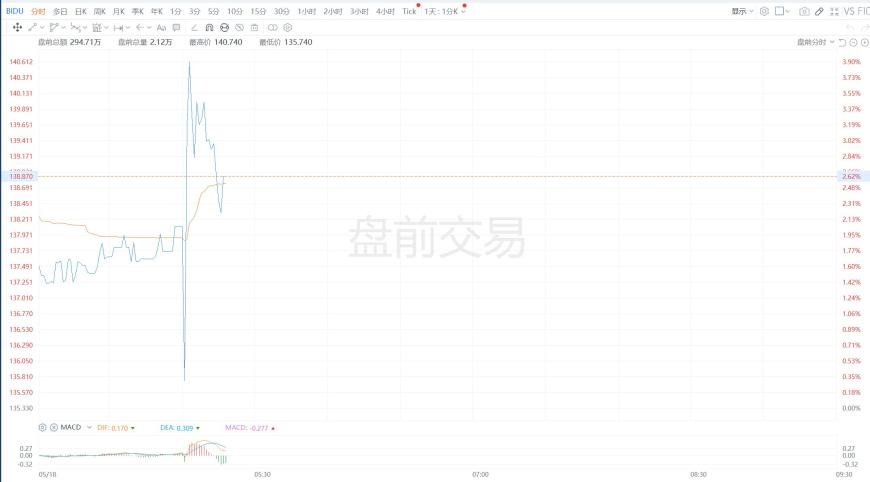Toggle hide drawings icon

[x=239, y=27]
